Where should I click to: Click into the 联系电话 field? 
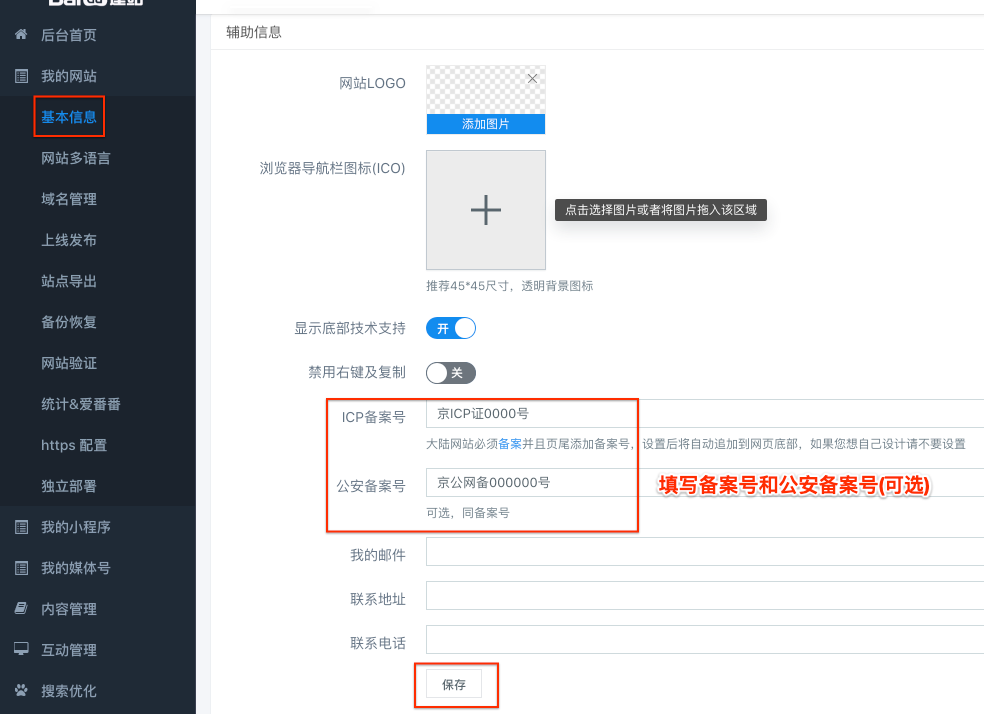click(705, 639)
